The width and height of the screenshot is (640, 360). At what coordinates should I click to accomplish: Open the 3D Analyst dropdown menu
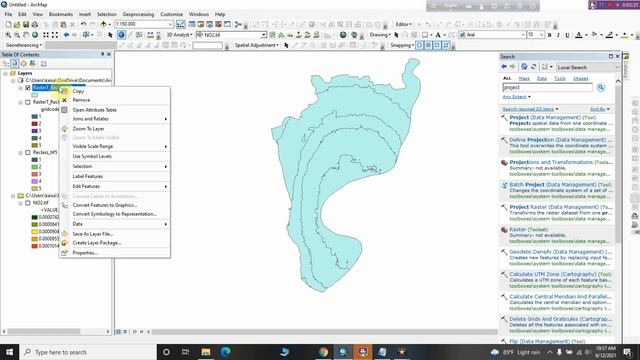[179, 35]
